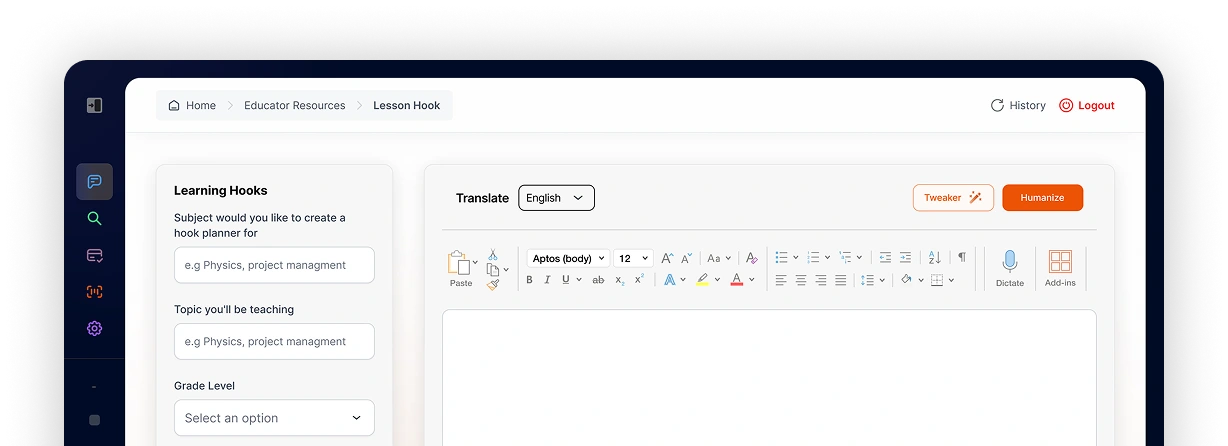Sort text A to Z

934,258
